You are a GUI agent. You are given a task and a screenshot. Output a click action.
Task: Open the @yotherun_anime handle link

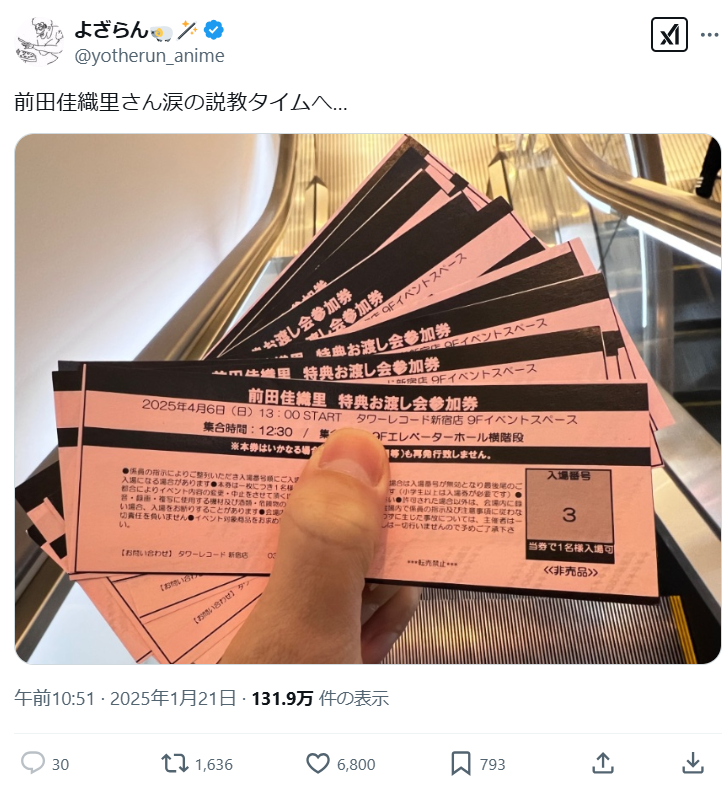(x=149, y=55)
